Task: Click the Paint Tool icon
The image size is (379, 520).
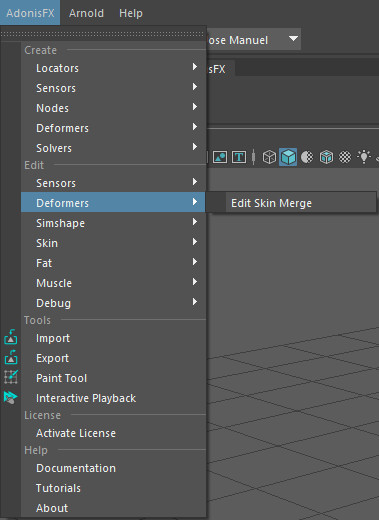Action: click(11, 377)
